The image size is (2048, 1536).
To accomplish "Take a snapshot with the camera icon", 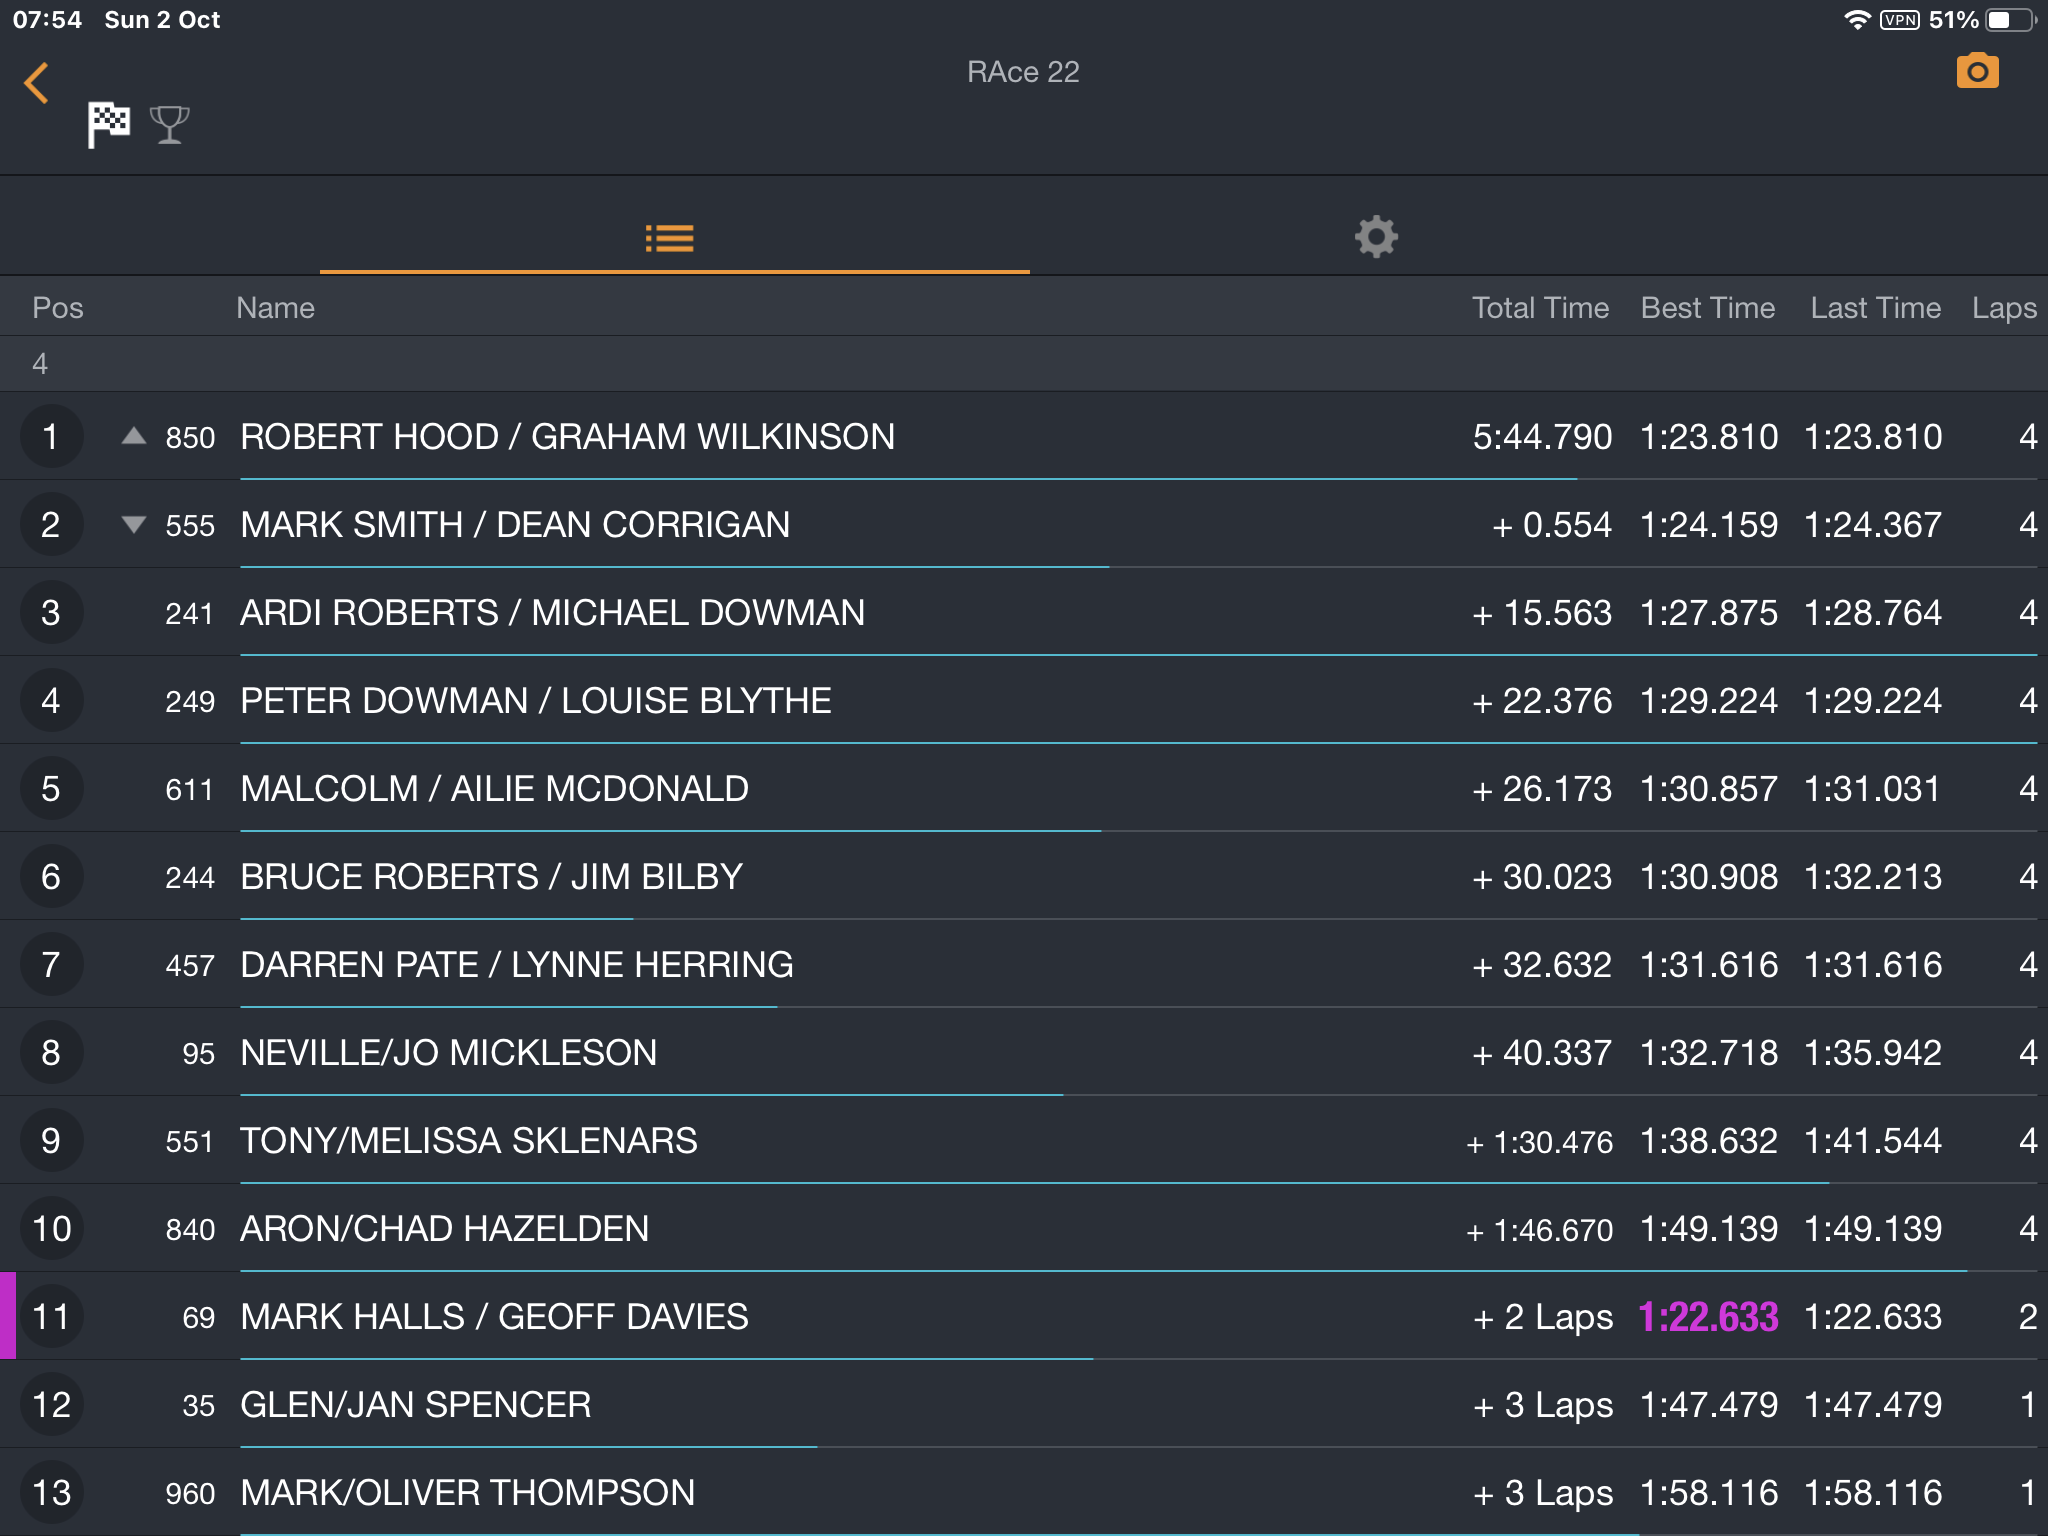I will tap(1977, 71).
